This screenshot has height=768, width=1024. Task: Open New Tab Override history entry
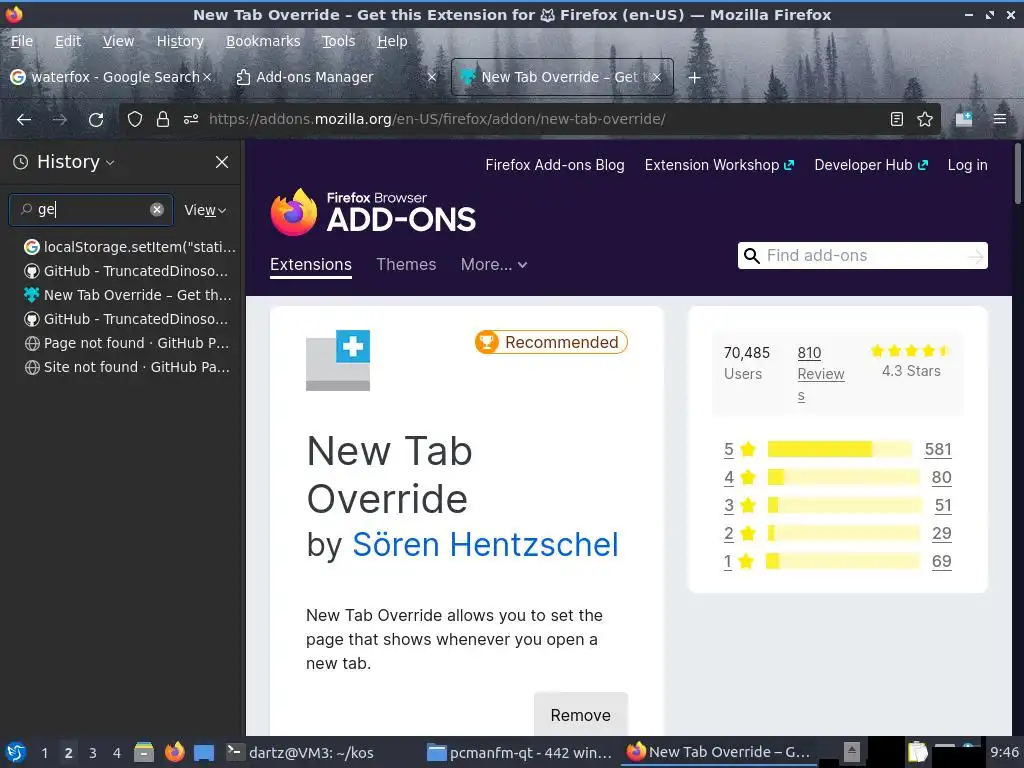click(x=129, y=295)
